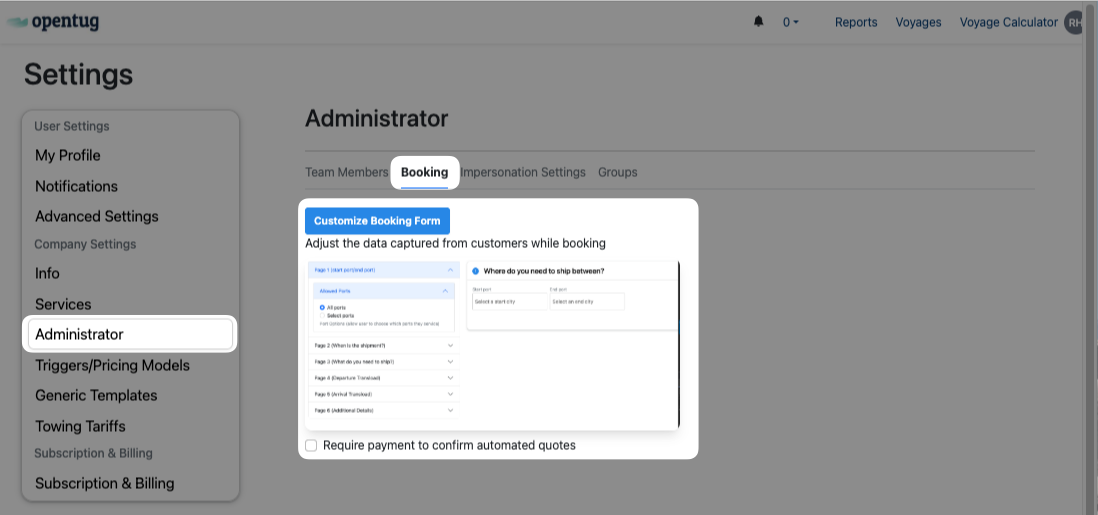Click the 'Administrator' section heading
Screen dimensions: 1098x515
point(377,118)
